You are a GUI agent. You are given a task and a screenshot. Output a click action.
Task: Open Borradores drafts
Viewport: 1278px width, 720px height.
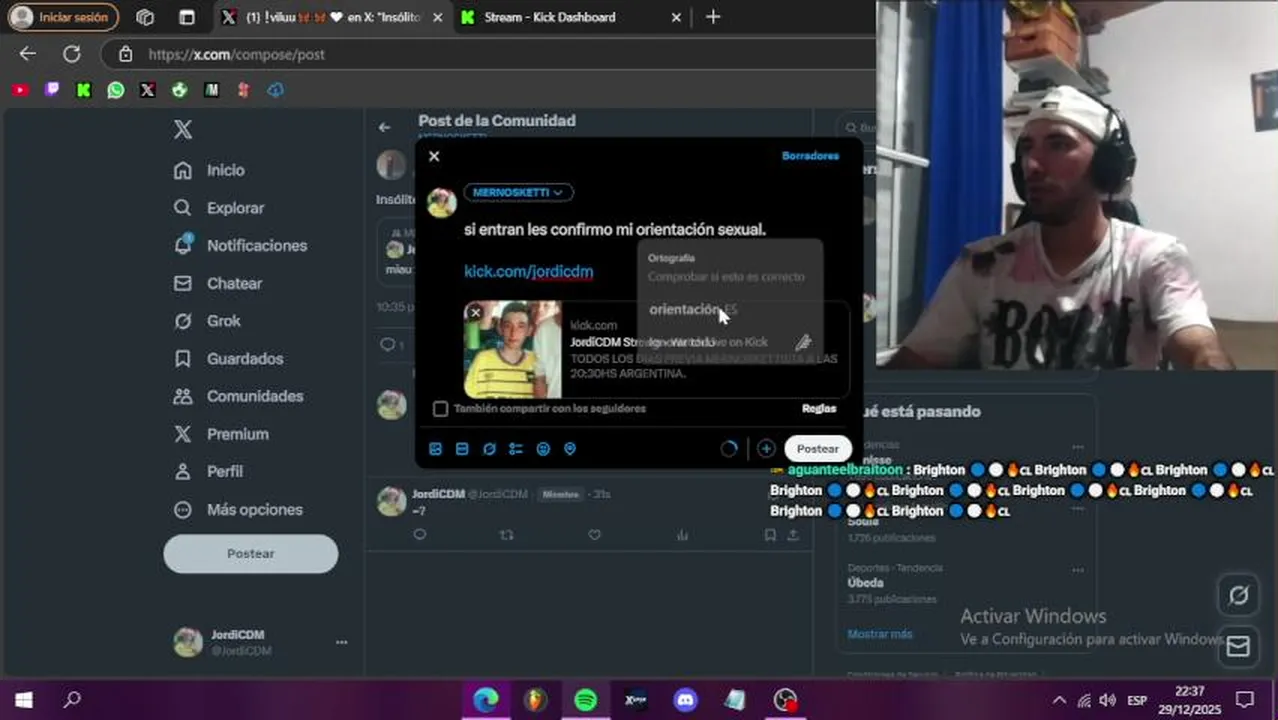tap(810, 156)
